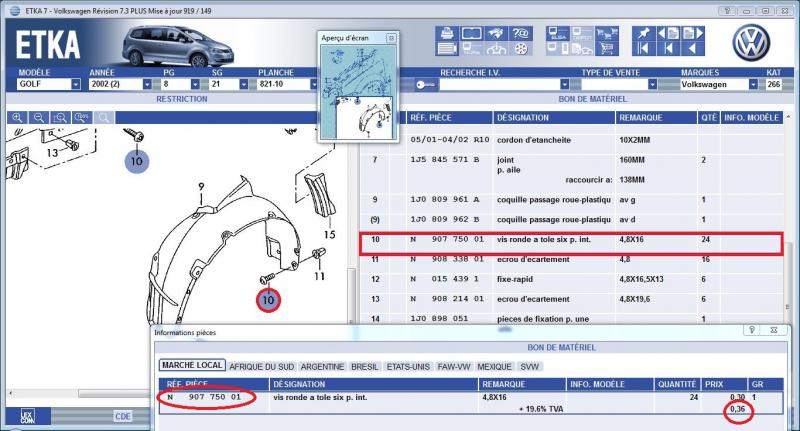
Task: Click the pushpin icon in the toolbar
Action: point(643,33)
